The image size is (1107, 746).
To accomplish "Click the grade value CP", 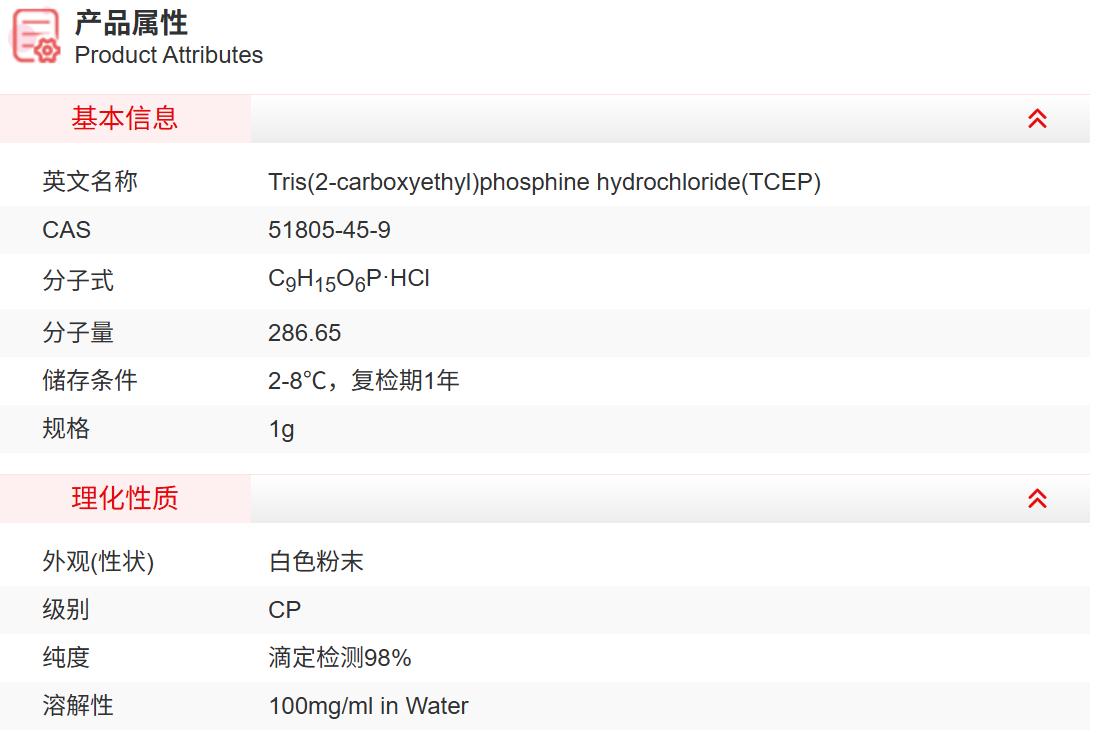I will click(x=284, y=610).
